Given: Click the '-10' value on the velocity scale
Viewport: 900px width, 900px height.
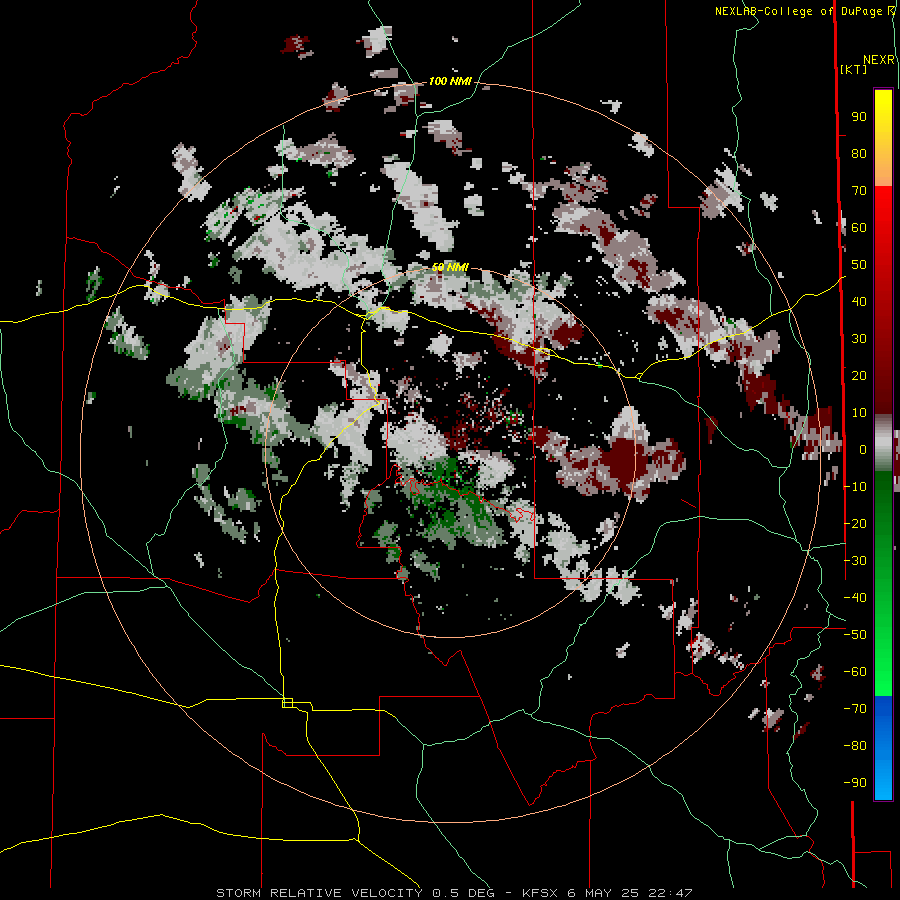Looking at the screenshot, I should pyautogui.click(x=855, y=487).
